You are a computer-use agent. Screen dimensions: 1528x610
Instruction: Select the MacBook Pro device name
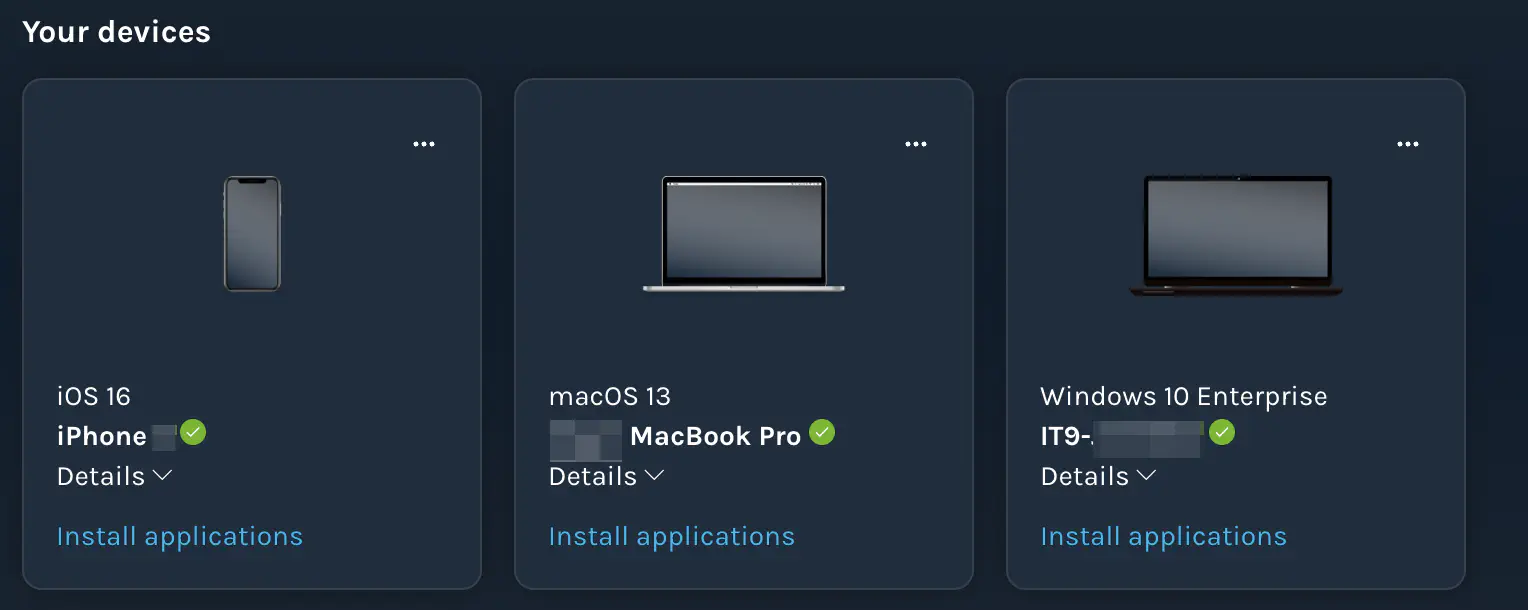[675, 437]
